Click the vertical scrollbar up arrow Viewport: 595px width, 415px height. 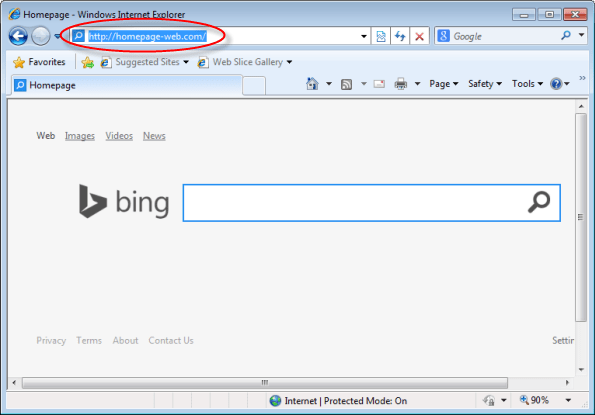tap(581, 107)
